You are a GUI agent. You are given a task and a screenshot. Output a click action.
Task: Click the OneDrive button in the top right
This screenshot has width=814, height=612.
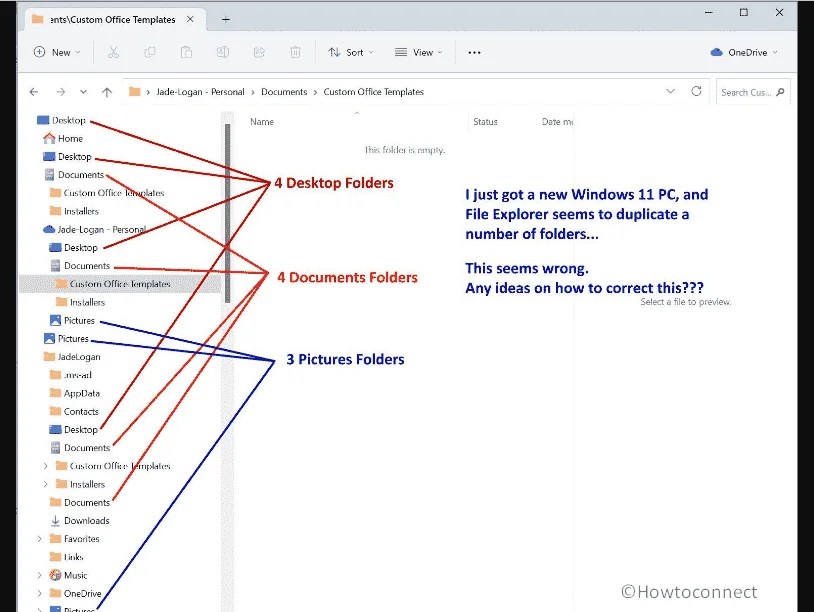point(745,52)
